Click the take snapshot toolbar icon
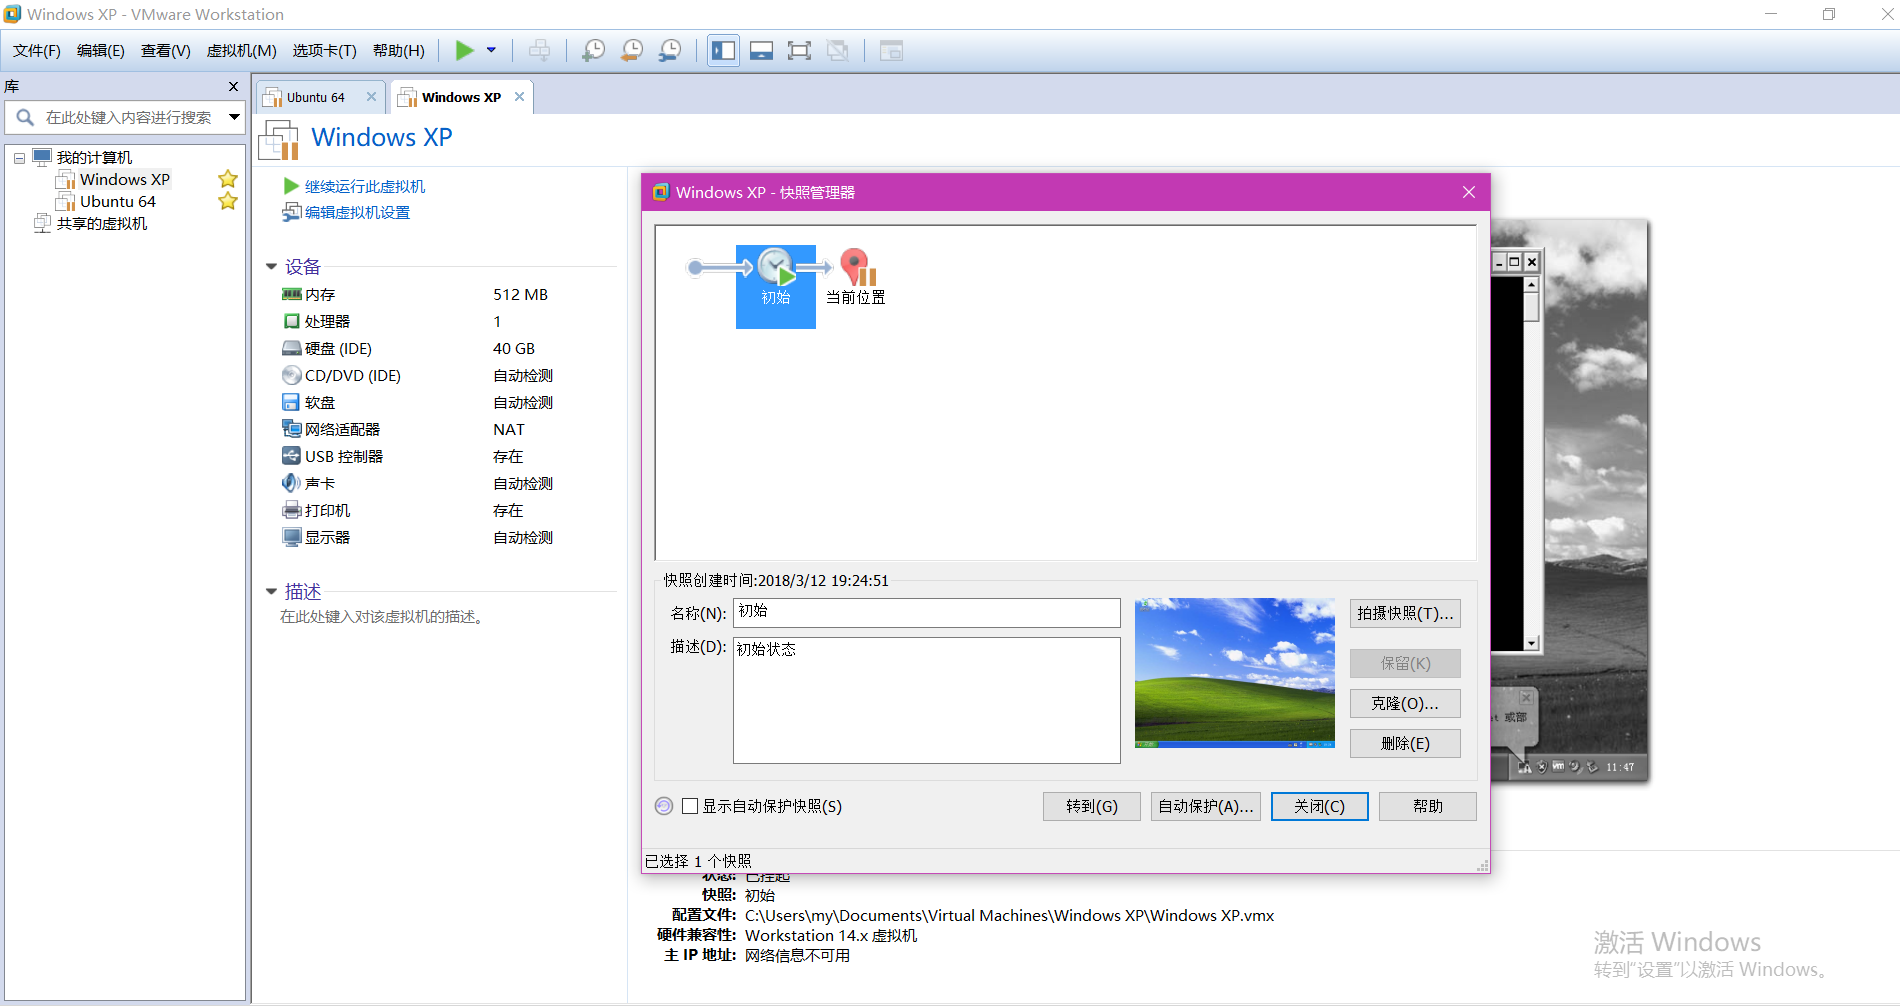This screenshot has height=1006, width=1900. tap(593, 50)
